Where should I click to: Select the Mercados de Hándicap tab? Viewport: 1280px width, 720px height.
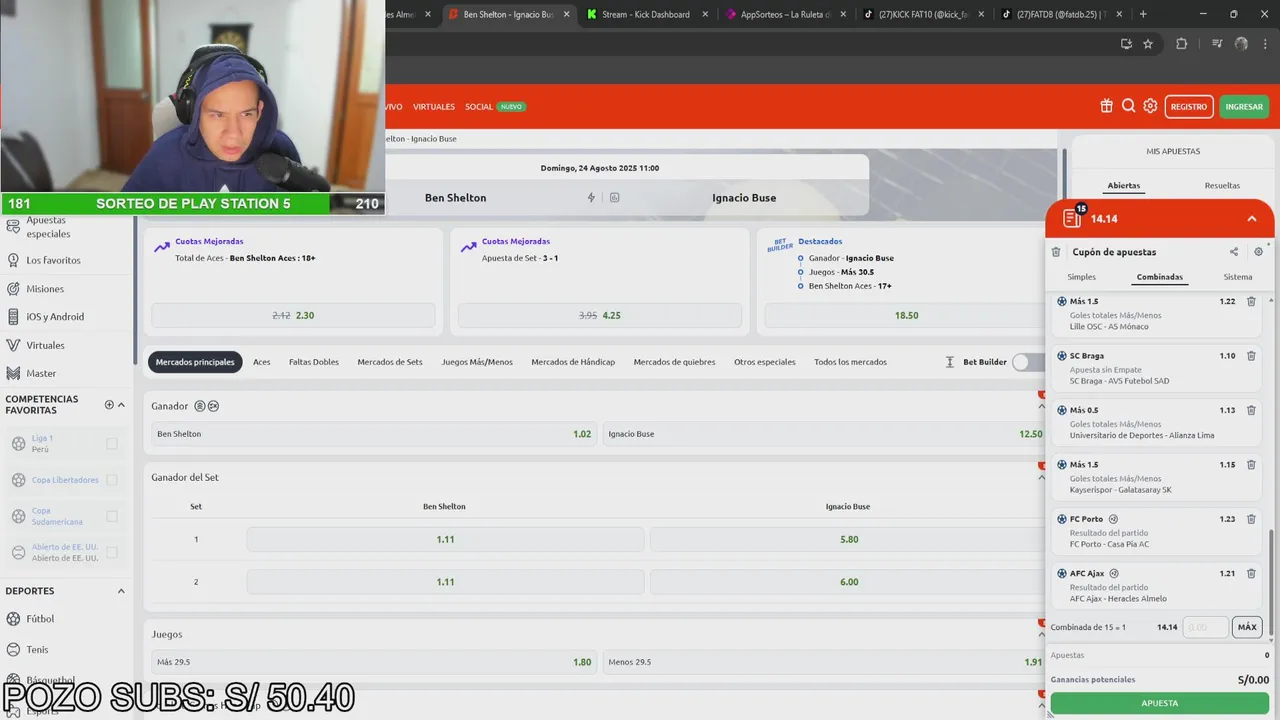click(573, 362)
